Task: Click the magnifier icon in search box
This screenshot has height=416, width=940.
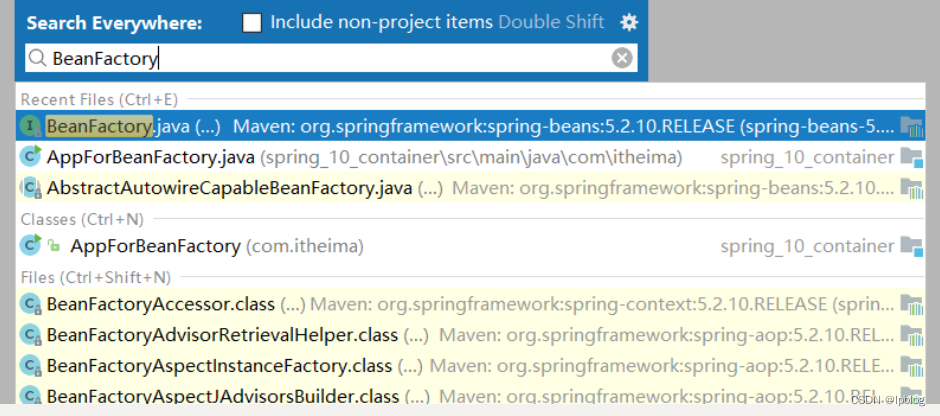Action: point(38,58)
